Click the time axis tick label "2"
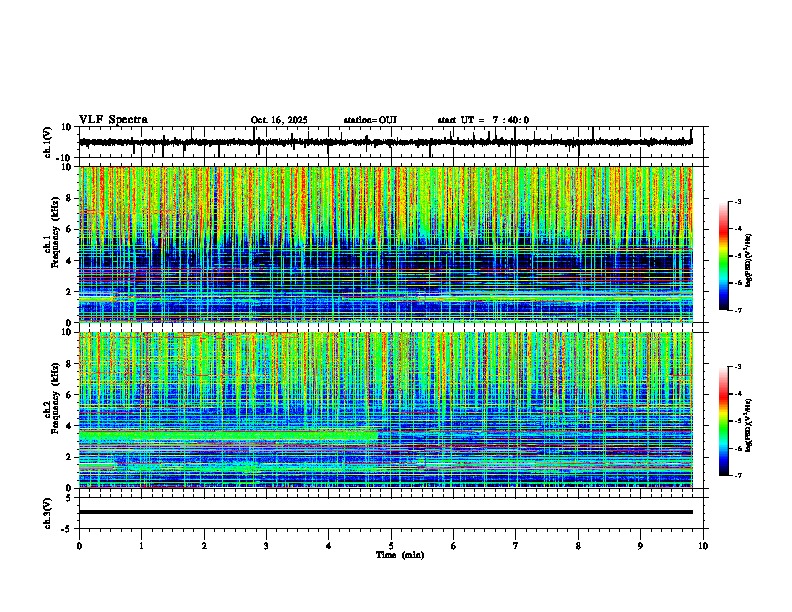Image resolution: width=792 pixels, height=612 pixels. click(x=204, y=546)
